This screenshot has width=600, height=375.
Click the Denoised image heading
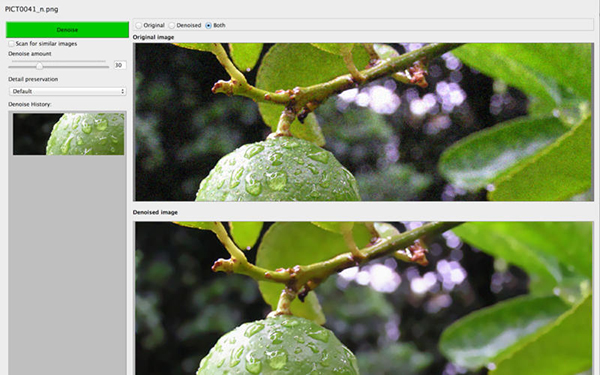[155, 212]
